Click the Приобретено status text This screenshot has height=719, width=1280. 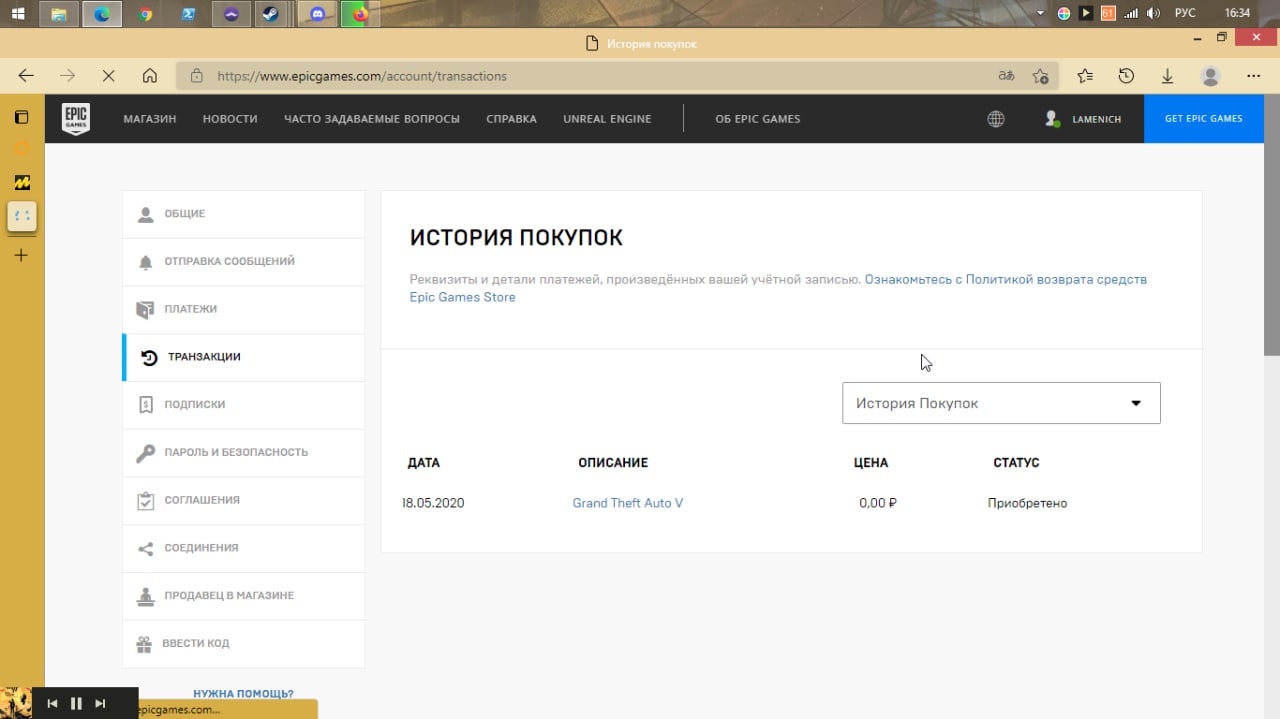(1027, 503)
